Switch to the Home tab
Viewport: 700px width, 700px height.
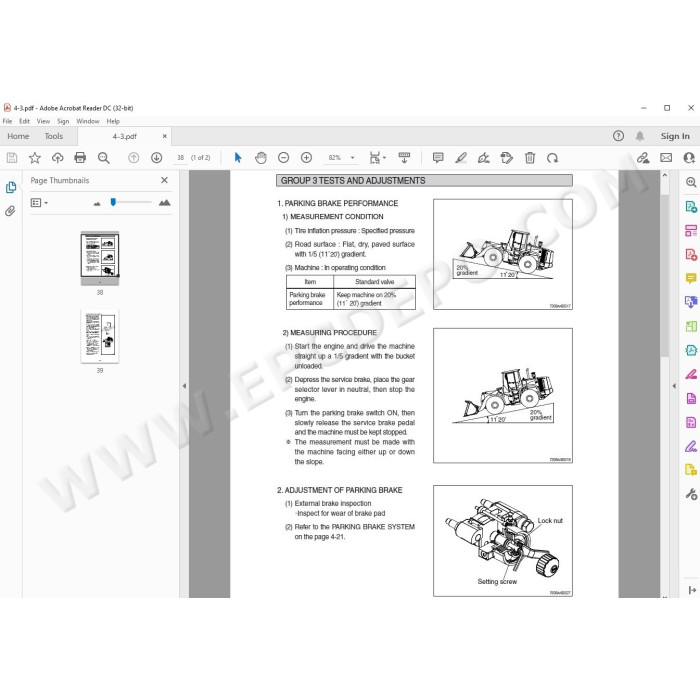point(18,136)
